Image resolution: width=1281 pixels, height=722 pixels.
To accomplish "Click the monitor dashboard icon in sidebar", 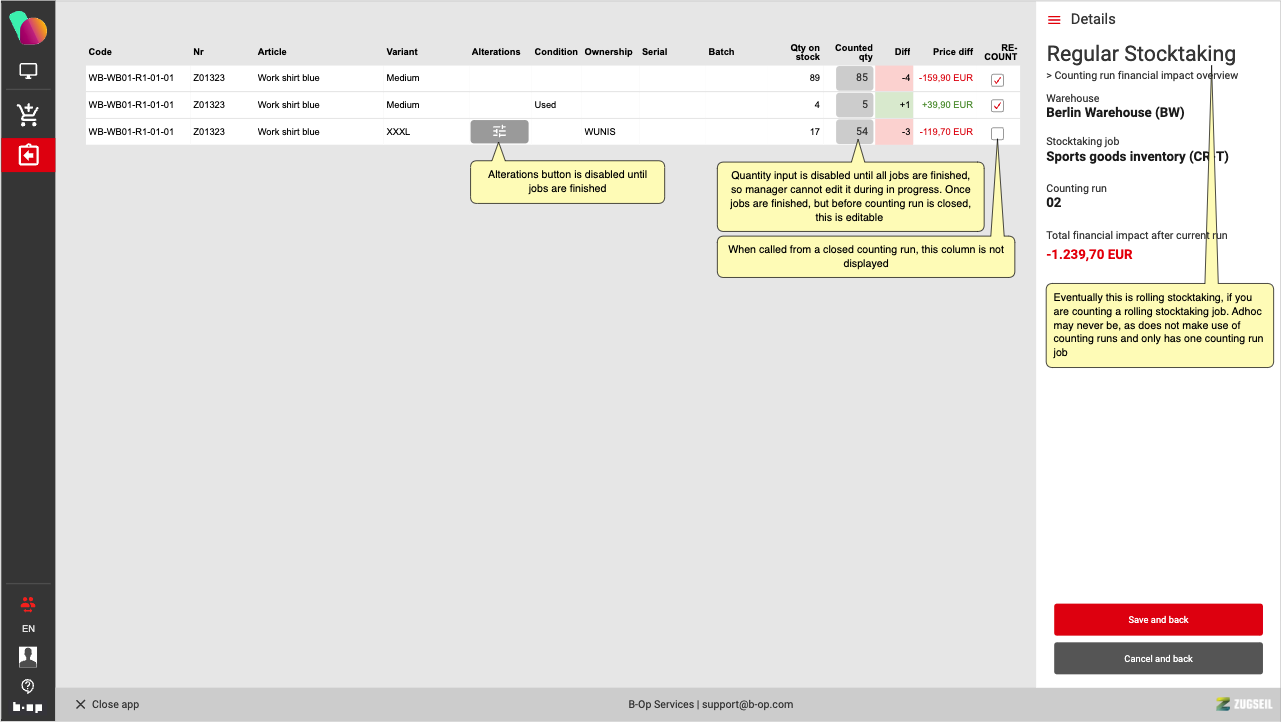I will [x=28, y=72].
